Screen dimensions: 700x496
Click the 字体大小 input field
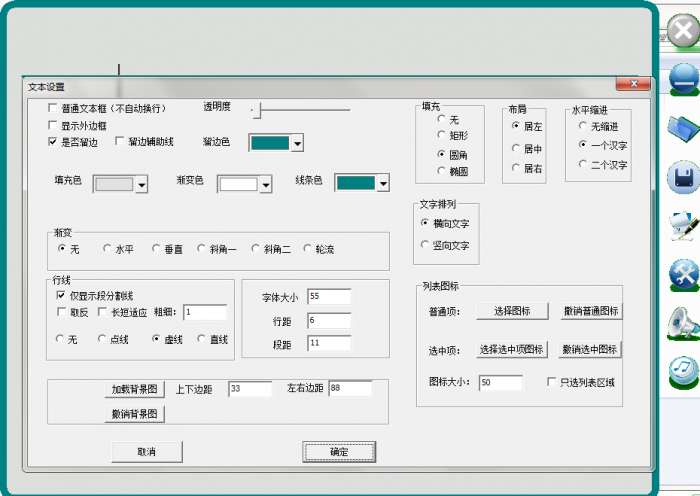(329, 297)
